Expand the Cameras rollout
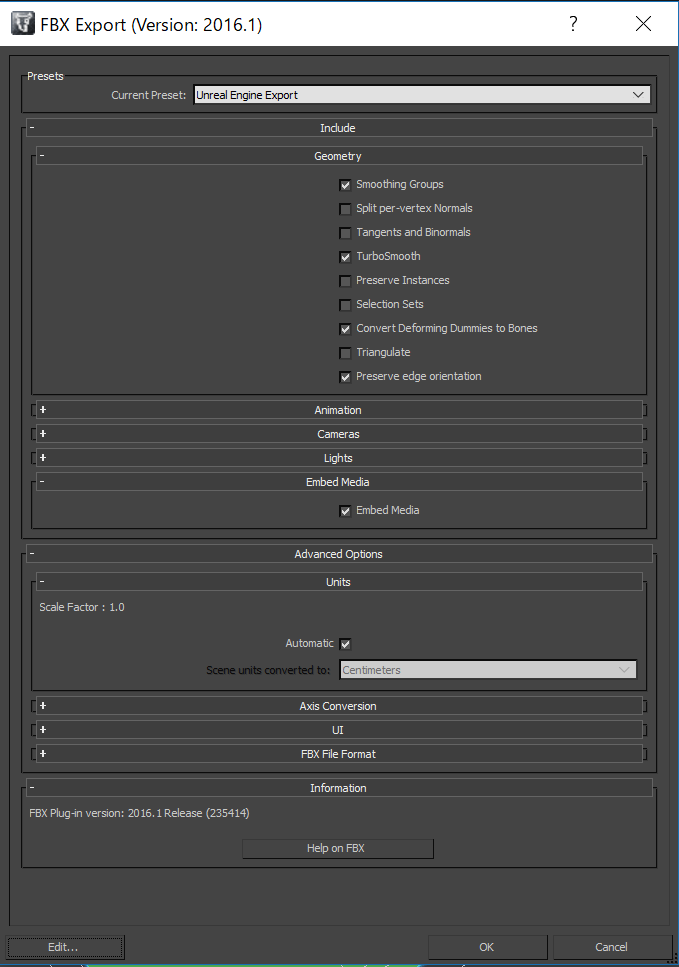 point(339,434)
